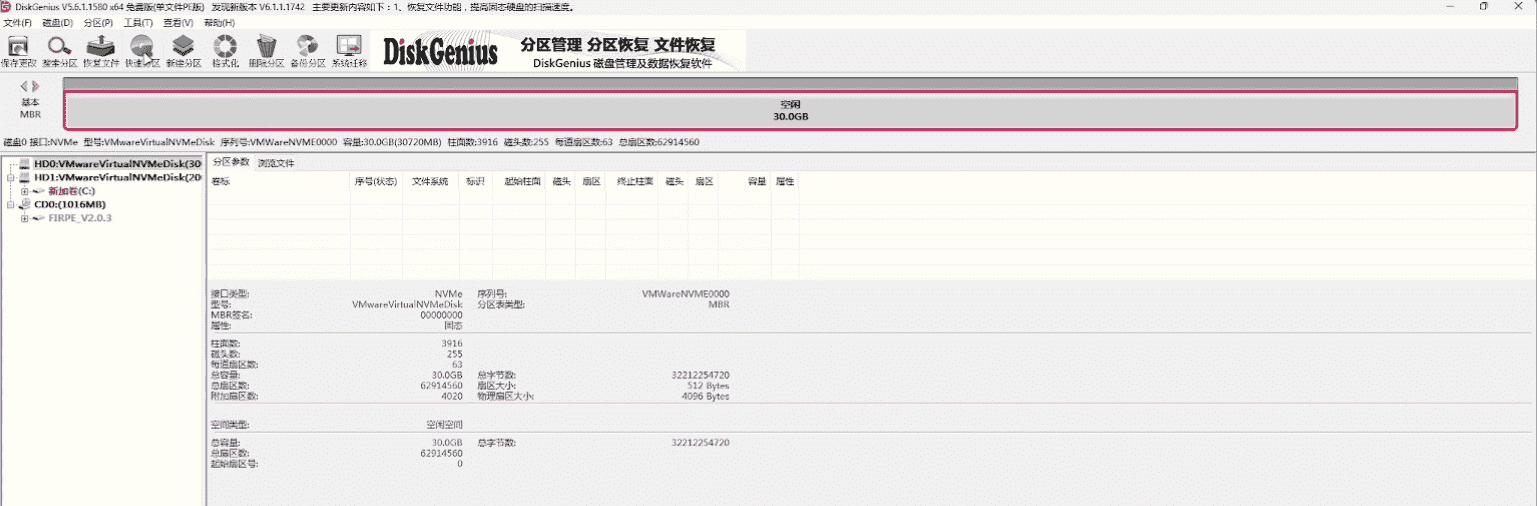The height and width of the screenshot is (506, 1537).
Task: Go to previous disk with left arrow
Action: click(24, 86)
